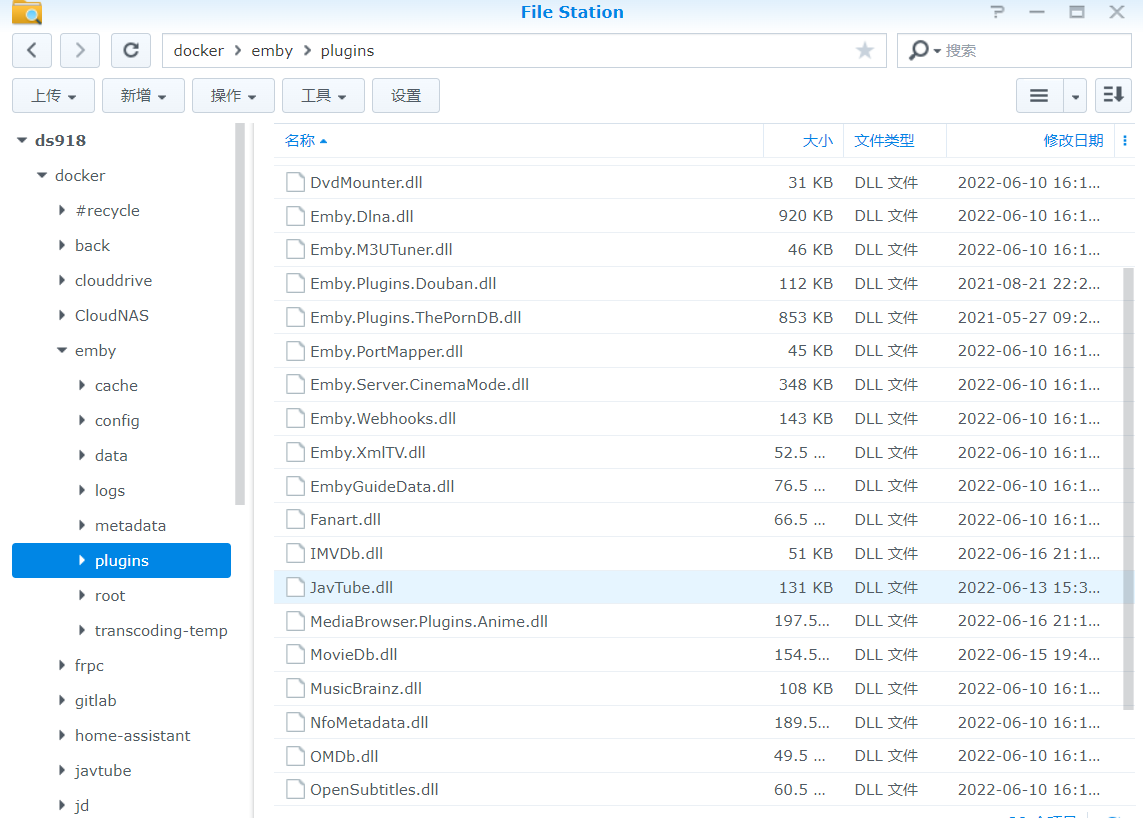The image size is (1143, 818).
Task: Open the 操作 action dropdown
Action: click(233, 96)
